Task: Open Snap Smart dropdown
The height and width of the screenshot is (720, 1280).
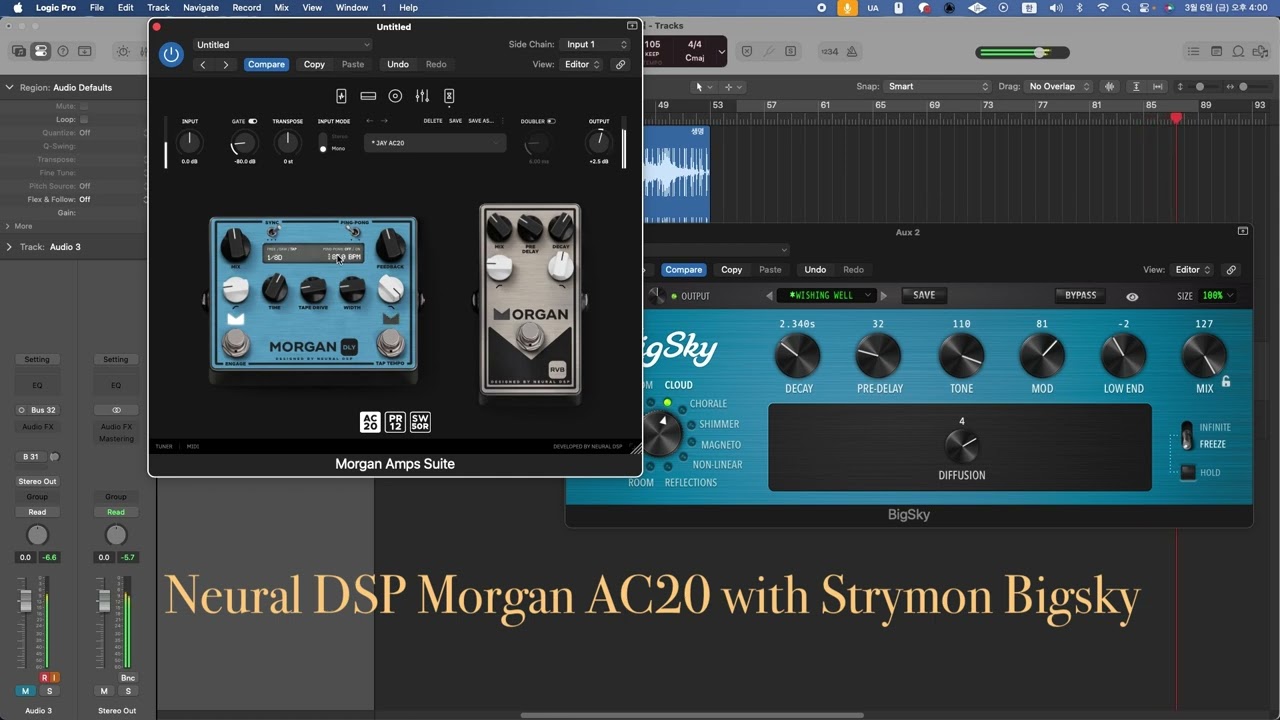Action: click(x=938, y=87)
